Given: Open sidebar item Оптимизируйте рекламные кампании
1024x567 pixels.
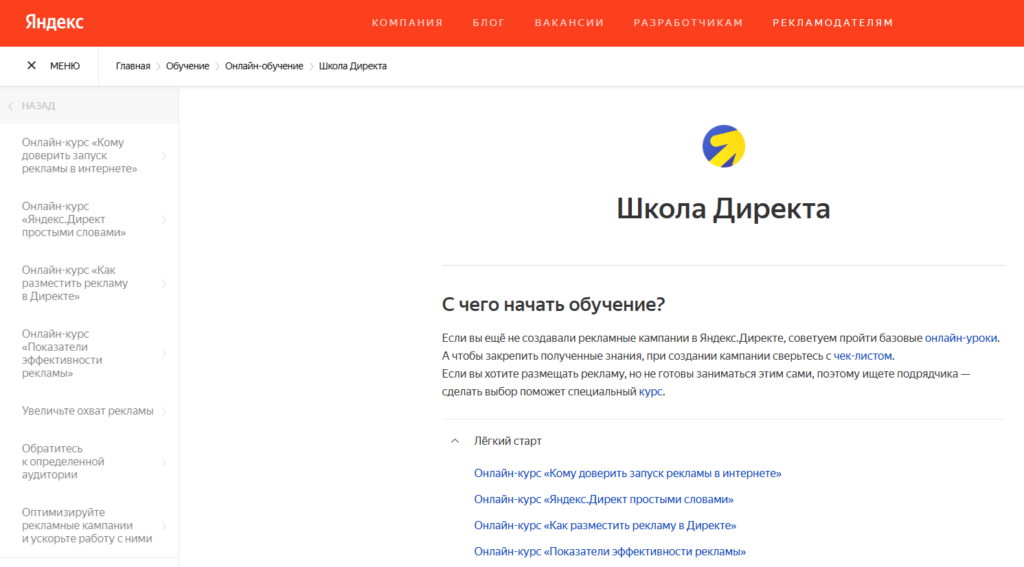Looking at the screenshot, I should tap(87, 525).
